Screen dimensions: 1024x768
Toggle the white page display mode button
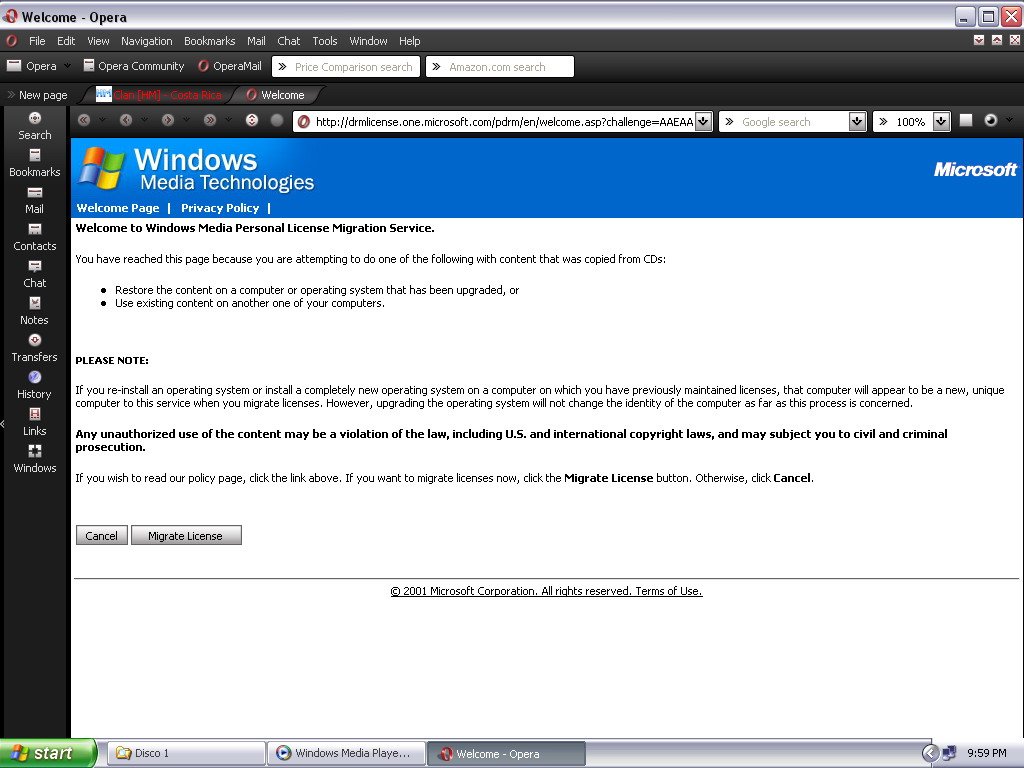966,120
